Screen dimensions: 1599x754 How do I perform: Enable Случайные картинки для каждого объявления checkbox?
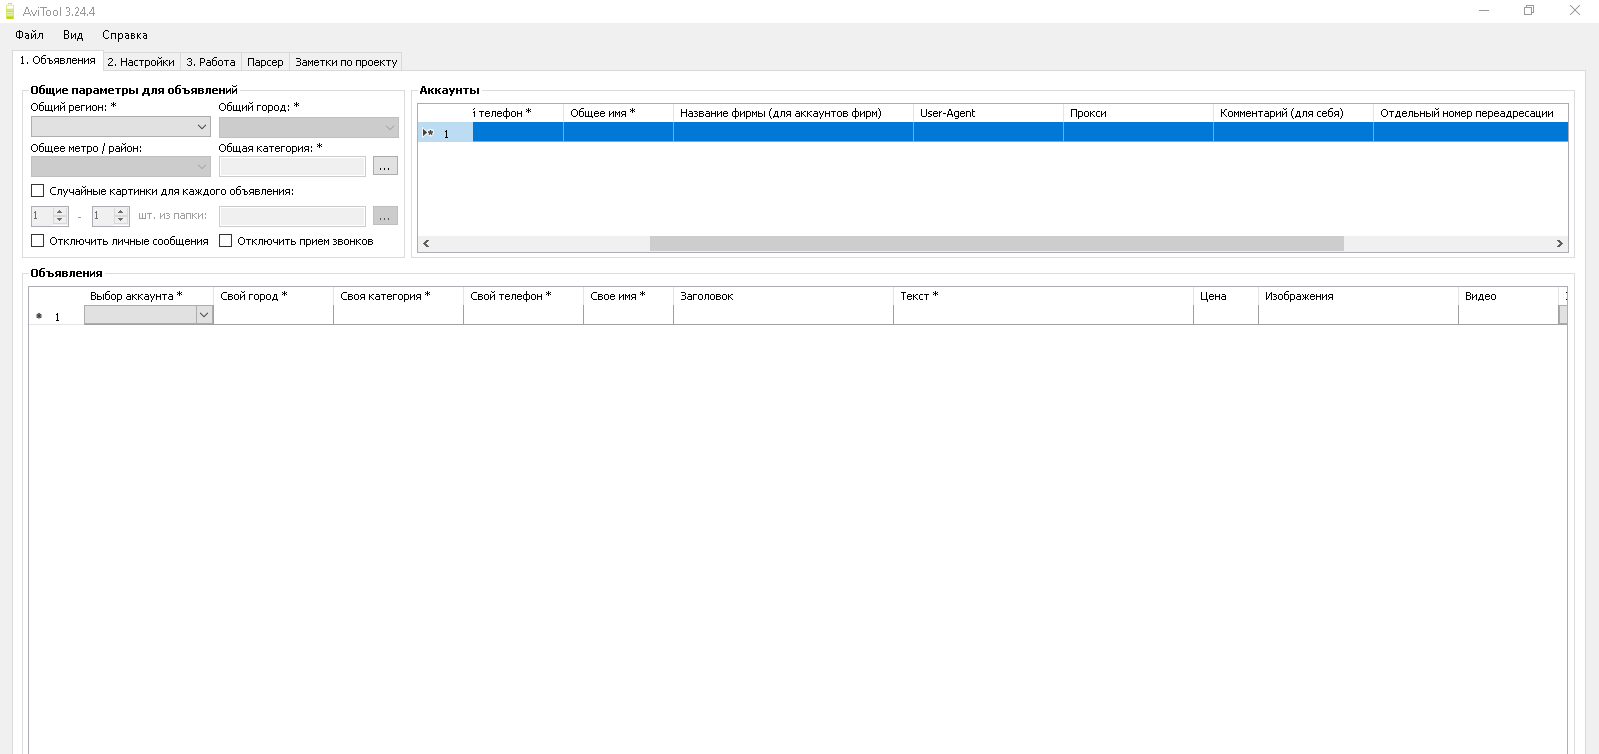pyautogui.click(x=38, y=190)
